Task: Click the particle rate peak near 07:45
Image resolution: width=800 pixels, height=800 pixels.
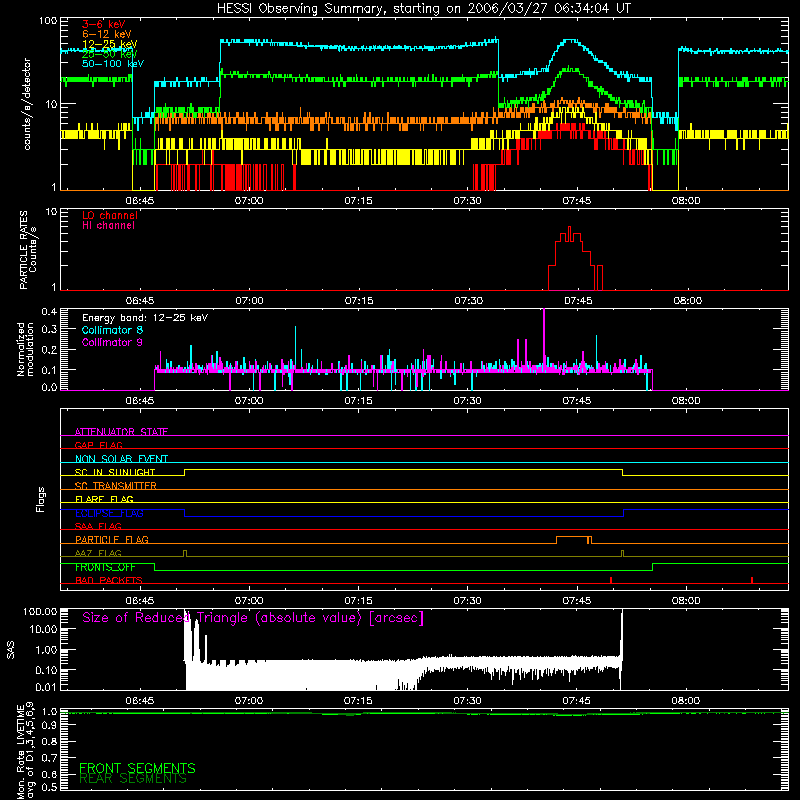Action: pos(570,231)
